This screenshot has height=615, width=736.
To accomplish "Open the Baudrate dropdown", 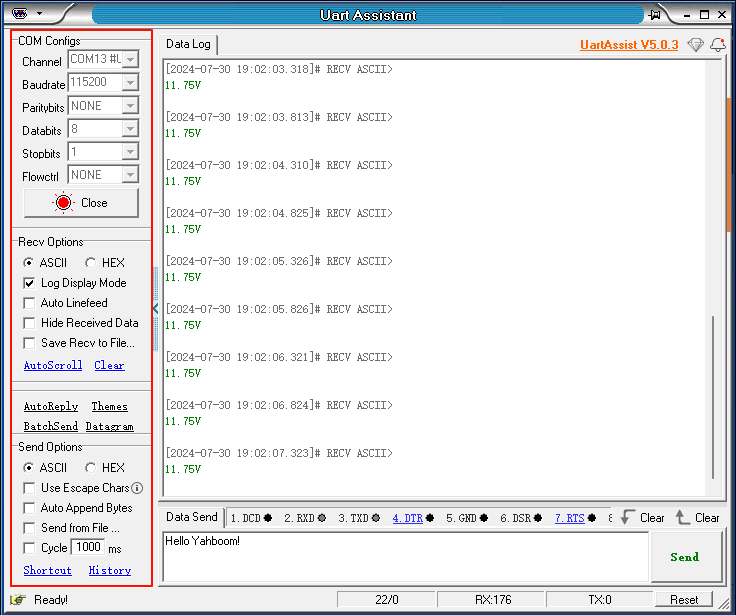I will coord(129,83).
